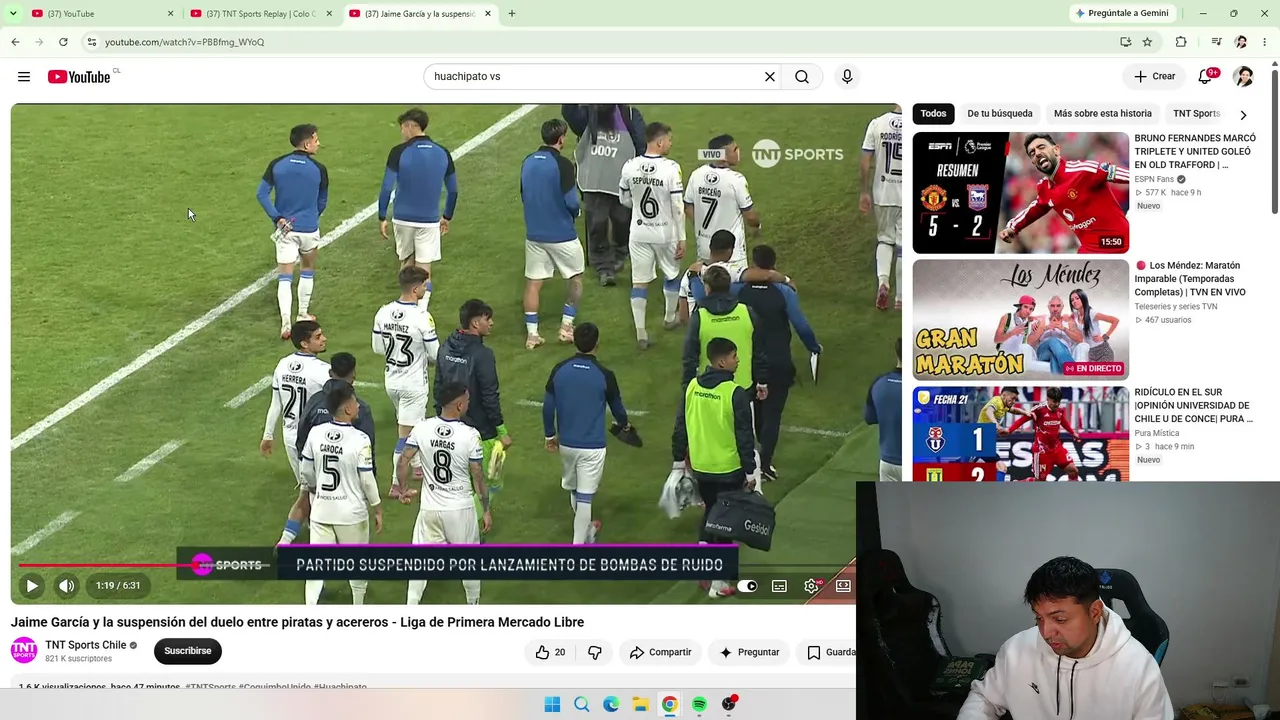Screen dimensions: 1280x720
Task: Open the Preguntar AI button
Action: (x=749, y=652)
